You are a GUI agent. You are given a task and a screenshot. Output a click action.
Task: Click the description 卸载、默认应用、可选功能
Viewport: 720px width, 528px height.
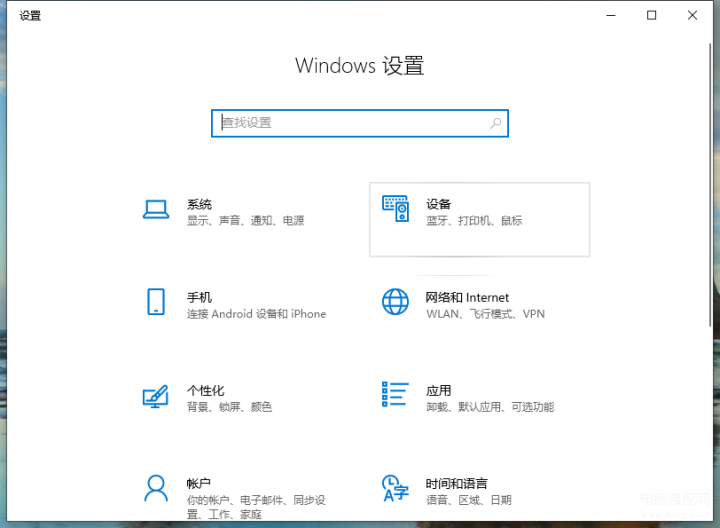tap(490, 407)
